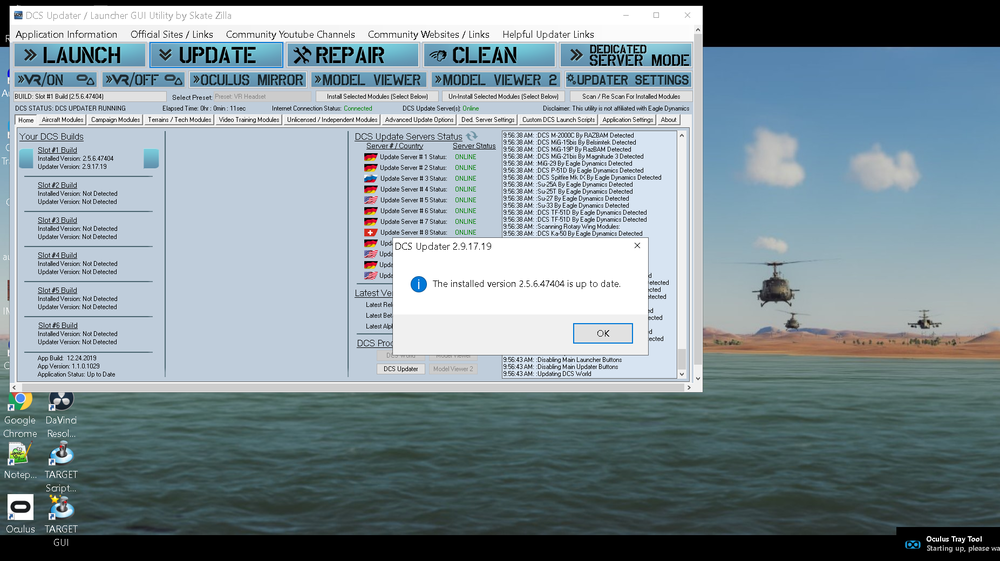Viewport: 1000px width, 561px height.
Task: Switch to Application Settings tab
Action: (x=628, y=120)
